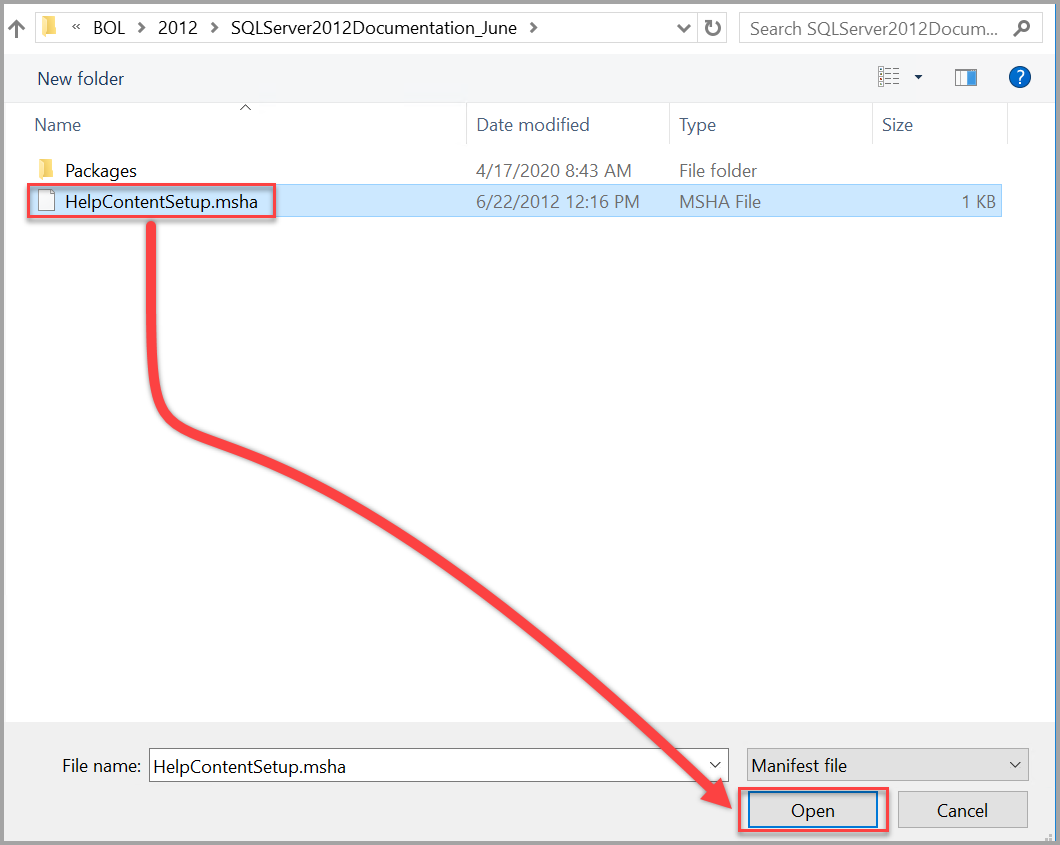Open the File name combo box dropdown
This screenshot has height=845, width=1060.
pos(716,765)
